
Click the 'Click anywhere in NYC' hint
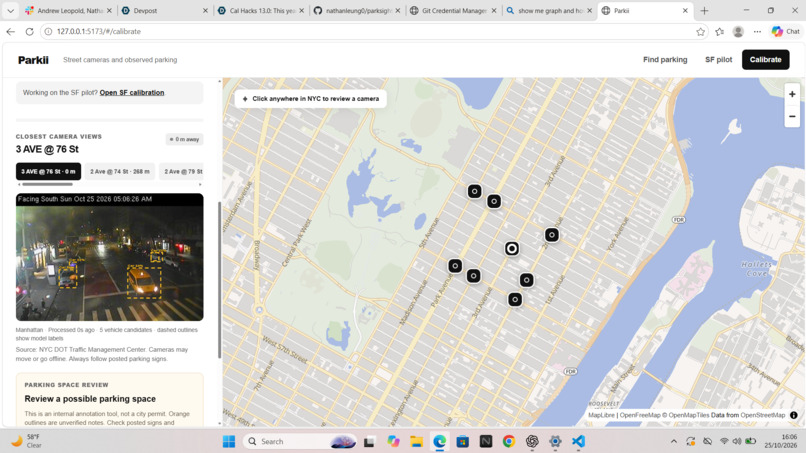tap(310, 99)
